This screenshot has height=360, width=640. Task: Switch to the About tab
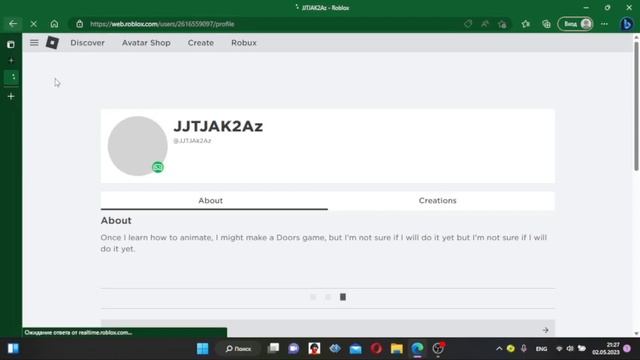(214, 200)
